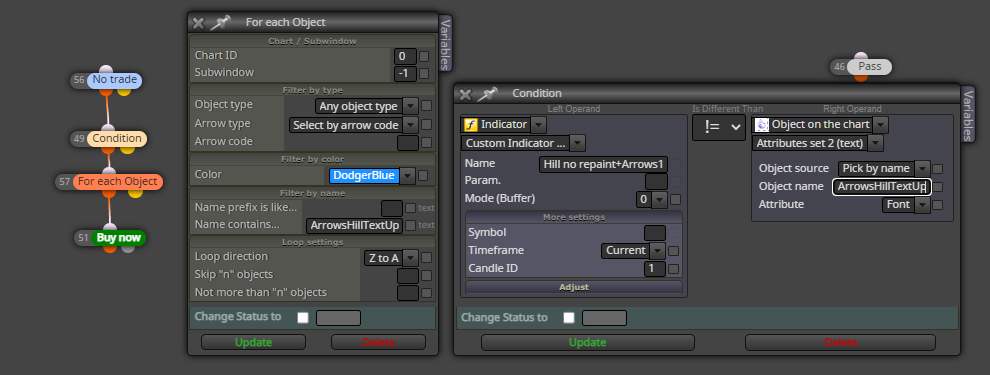Toggle the Chart ID checkbox
This screenshot has height=375, width=990.
(424, 56)
